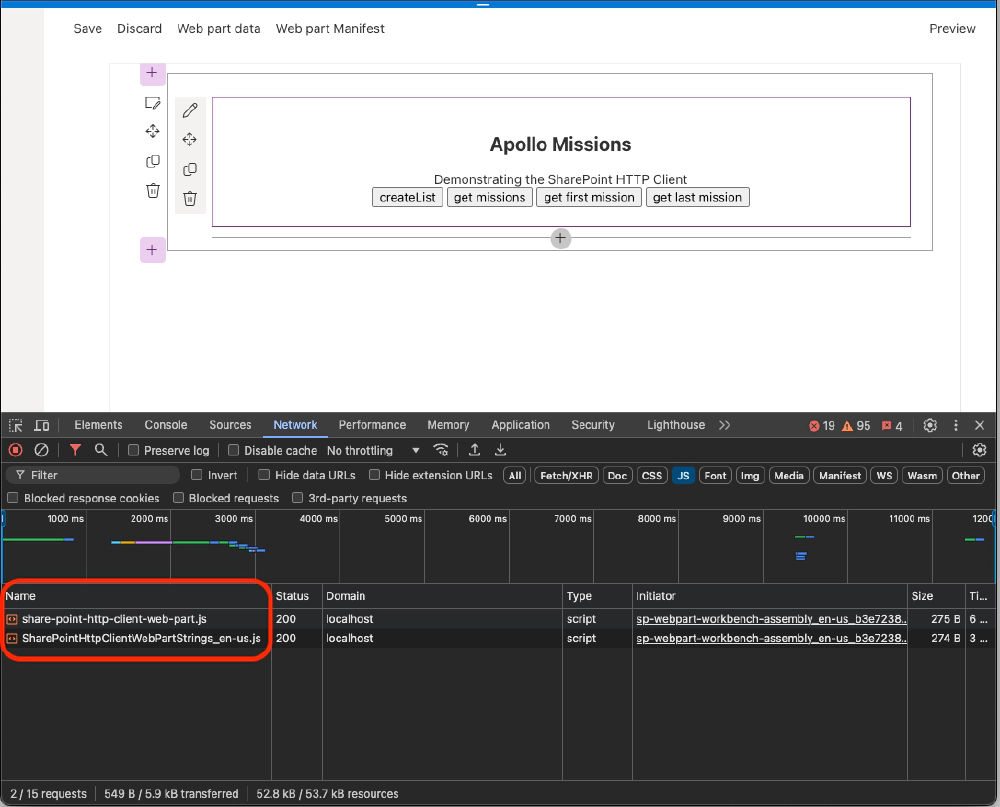Expand more DevTools tabs with the double chevron
The height and width of the screenshot is (807, 1000).
[x=724, y=426]
